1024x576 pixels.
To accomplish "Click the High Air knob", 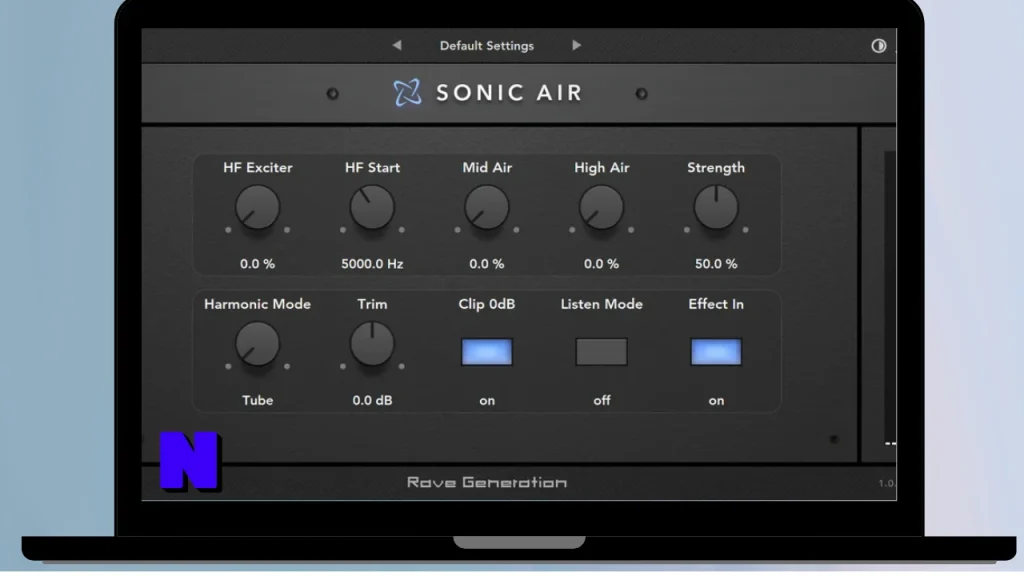I will (x=601, y=208).
